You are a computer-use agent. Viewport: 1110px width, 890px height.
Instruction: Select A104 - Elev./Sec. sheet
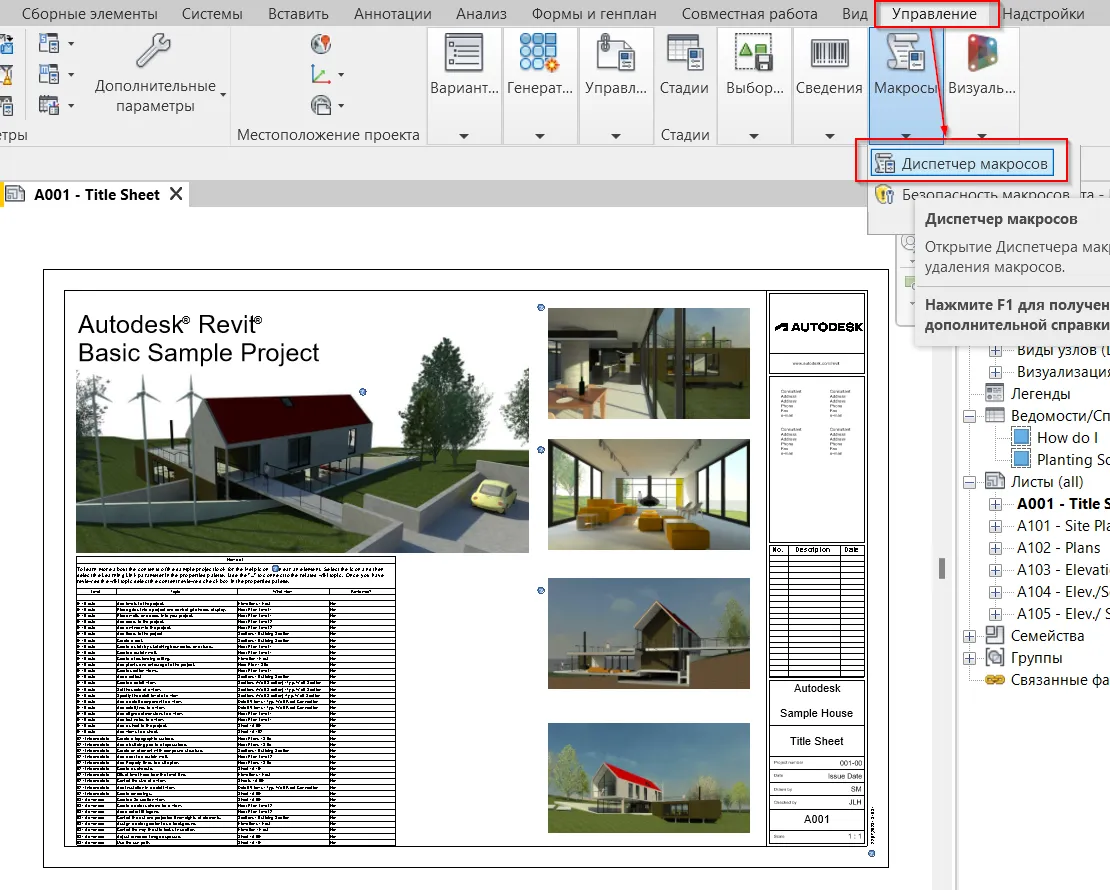(x=1062, y=592)
